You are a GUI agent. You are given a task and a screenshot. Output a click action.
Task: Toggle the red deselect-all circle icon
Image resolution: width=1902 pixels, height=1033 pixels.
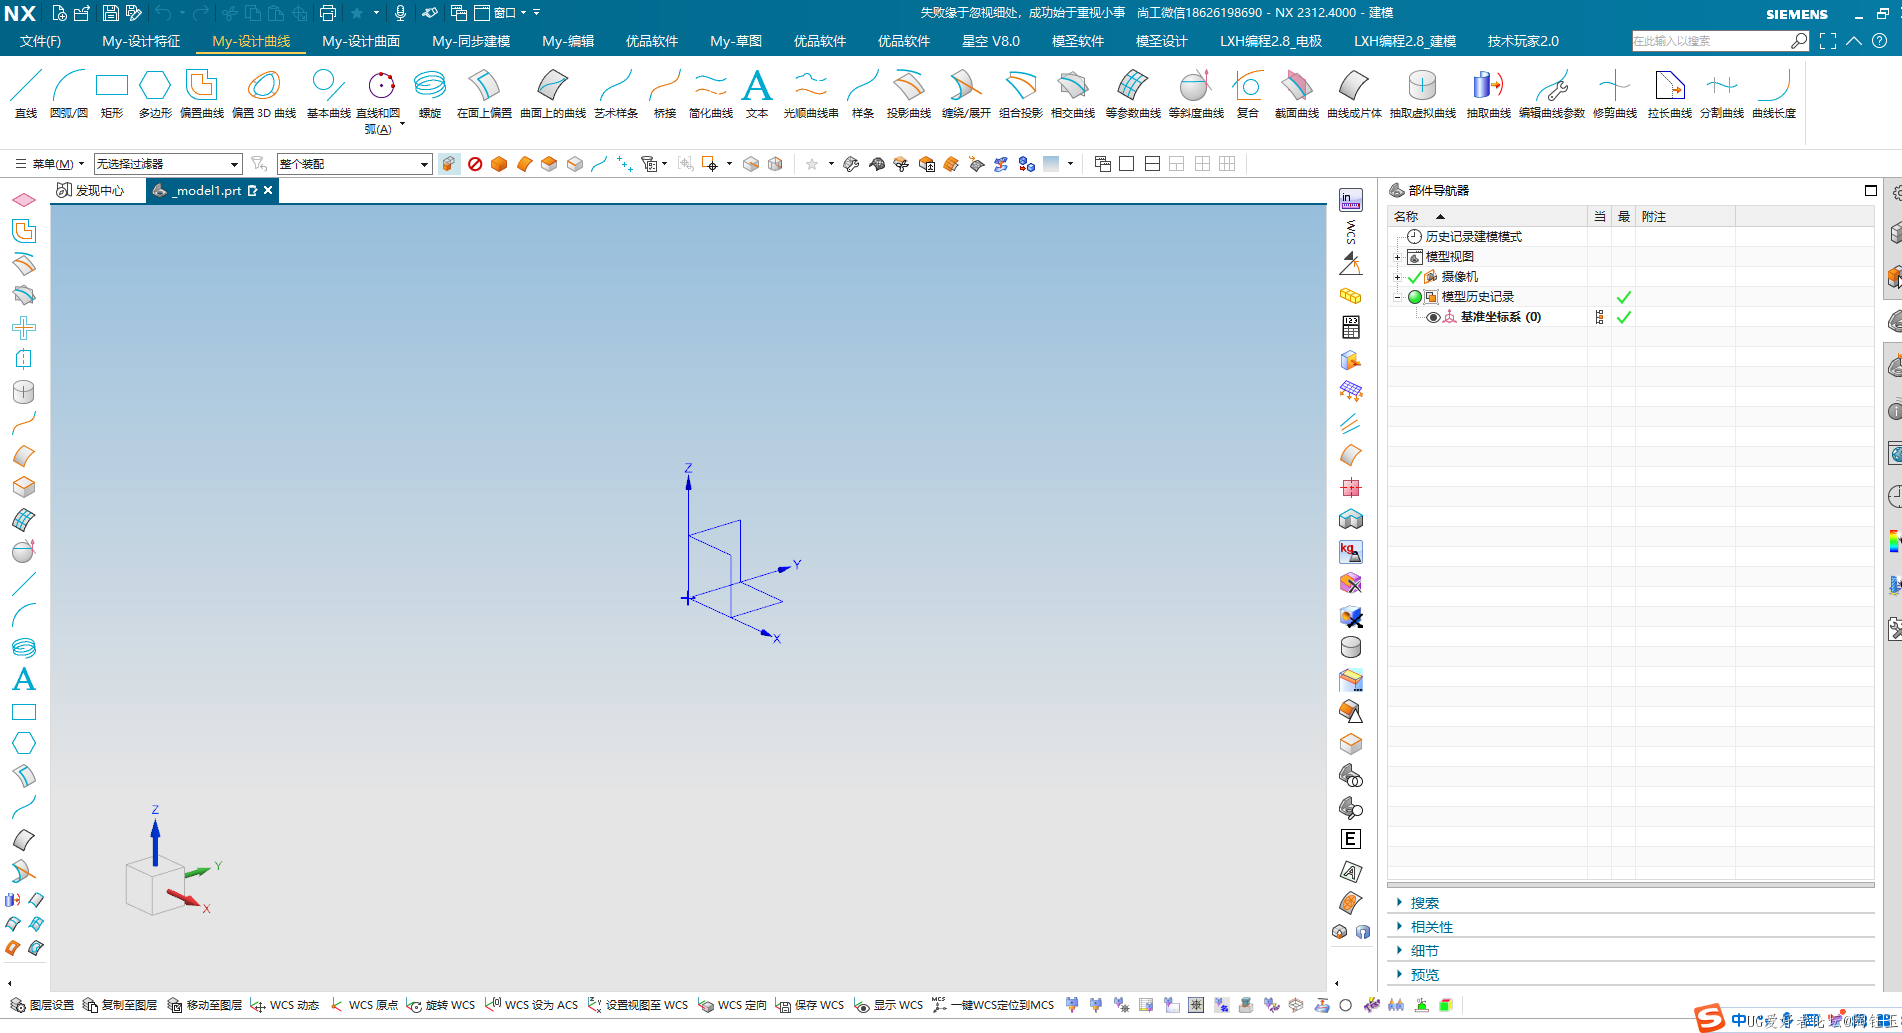[475, 164]
